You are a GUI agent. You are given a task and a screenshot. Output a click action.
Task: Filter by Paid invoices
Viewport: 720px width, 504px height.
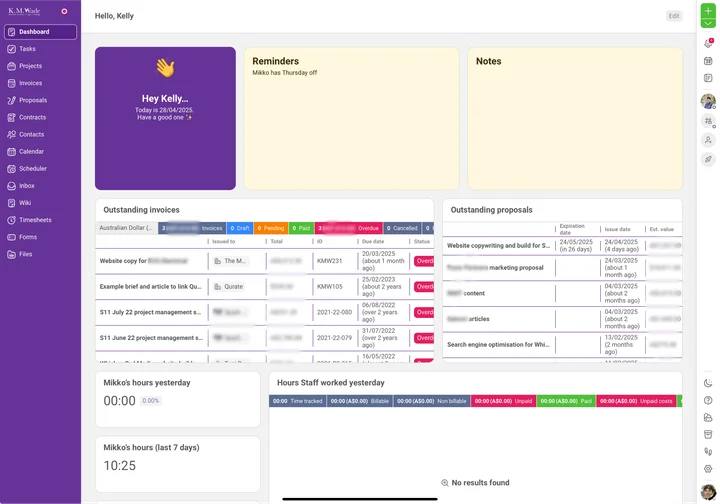click(301, 228)
